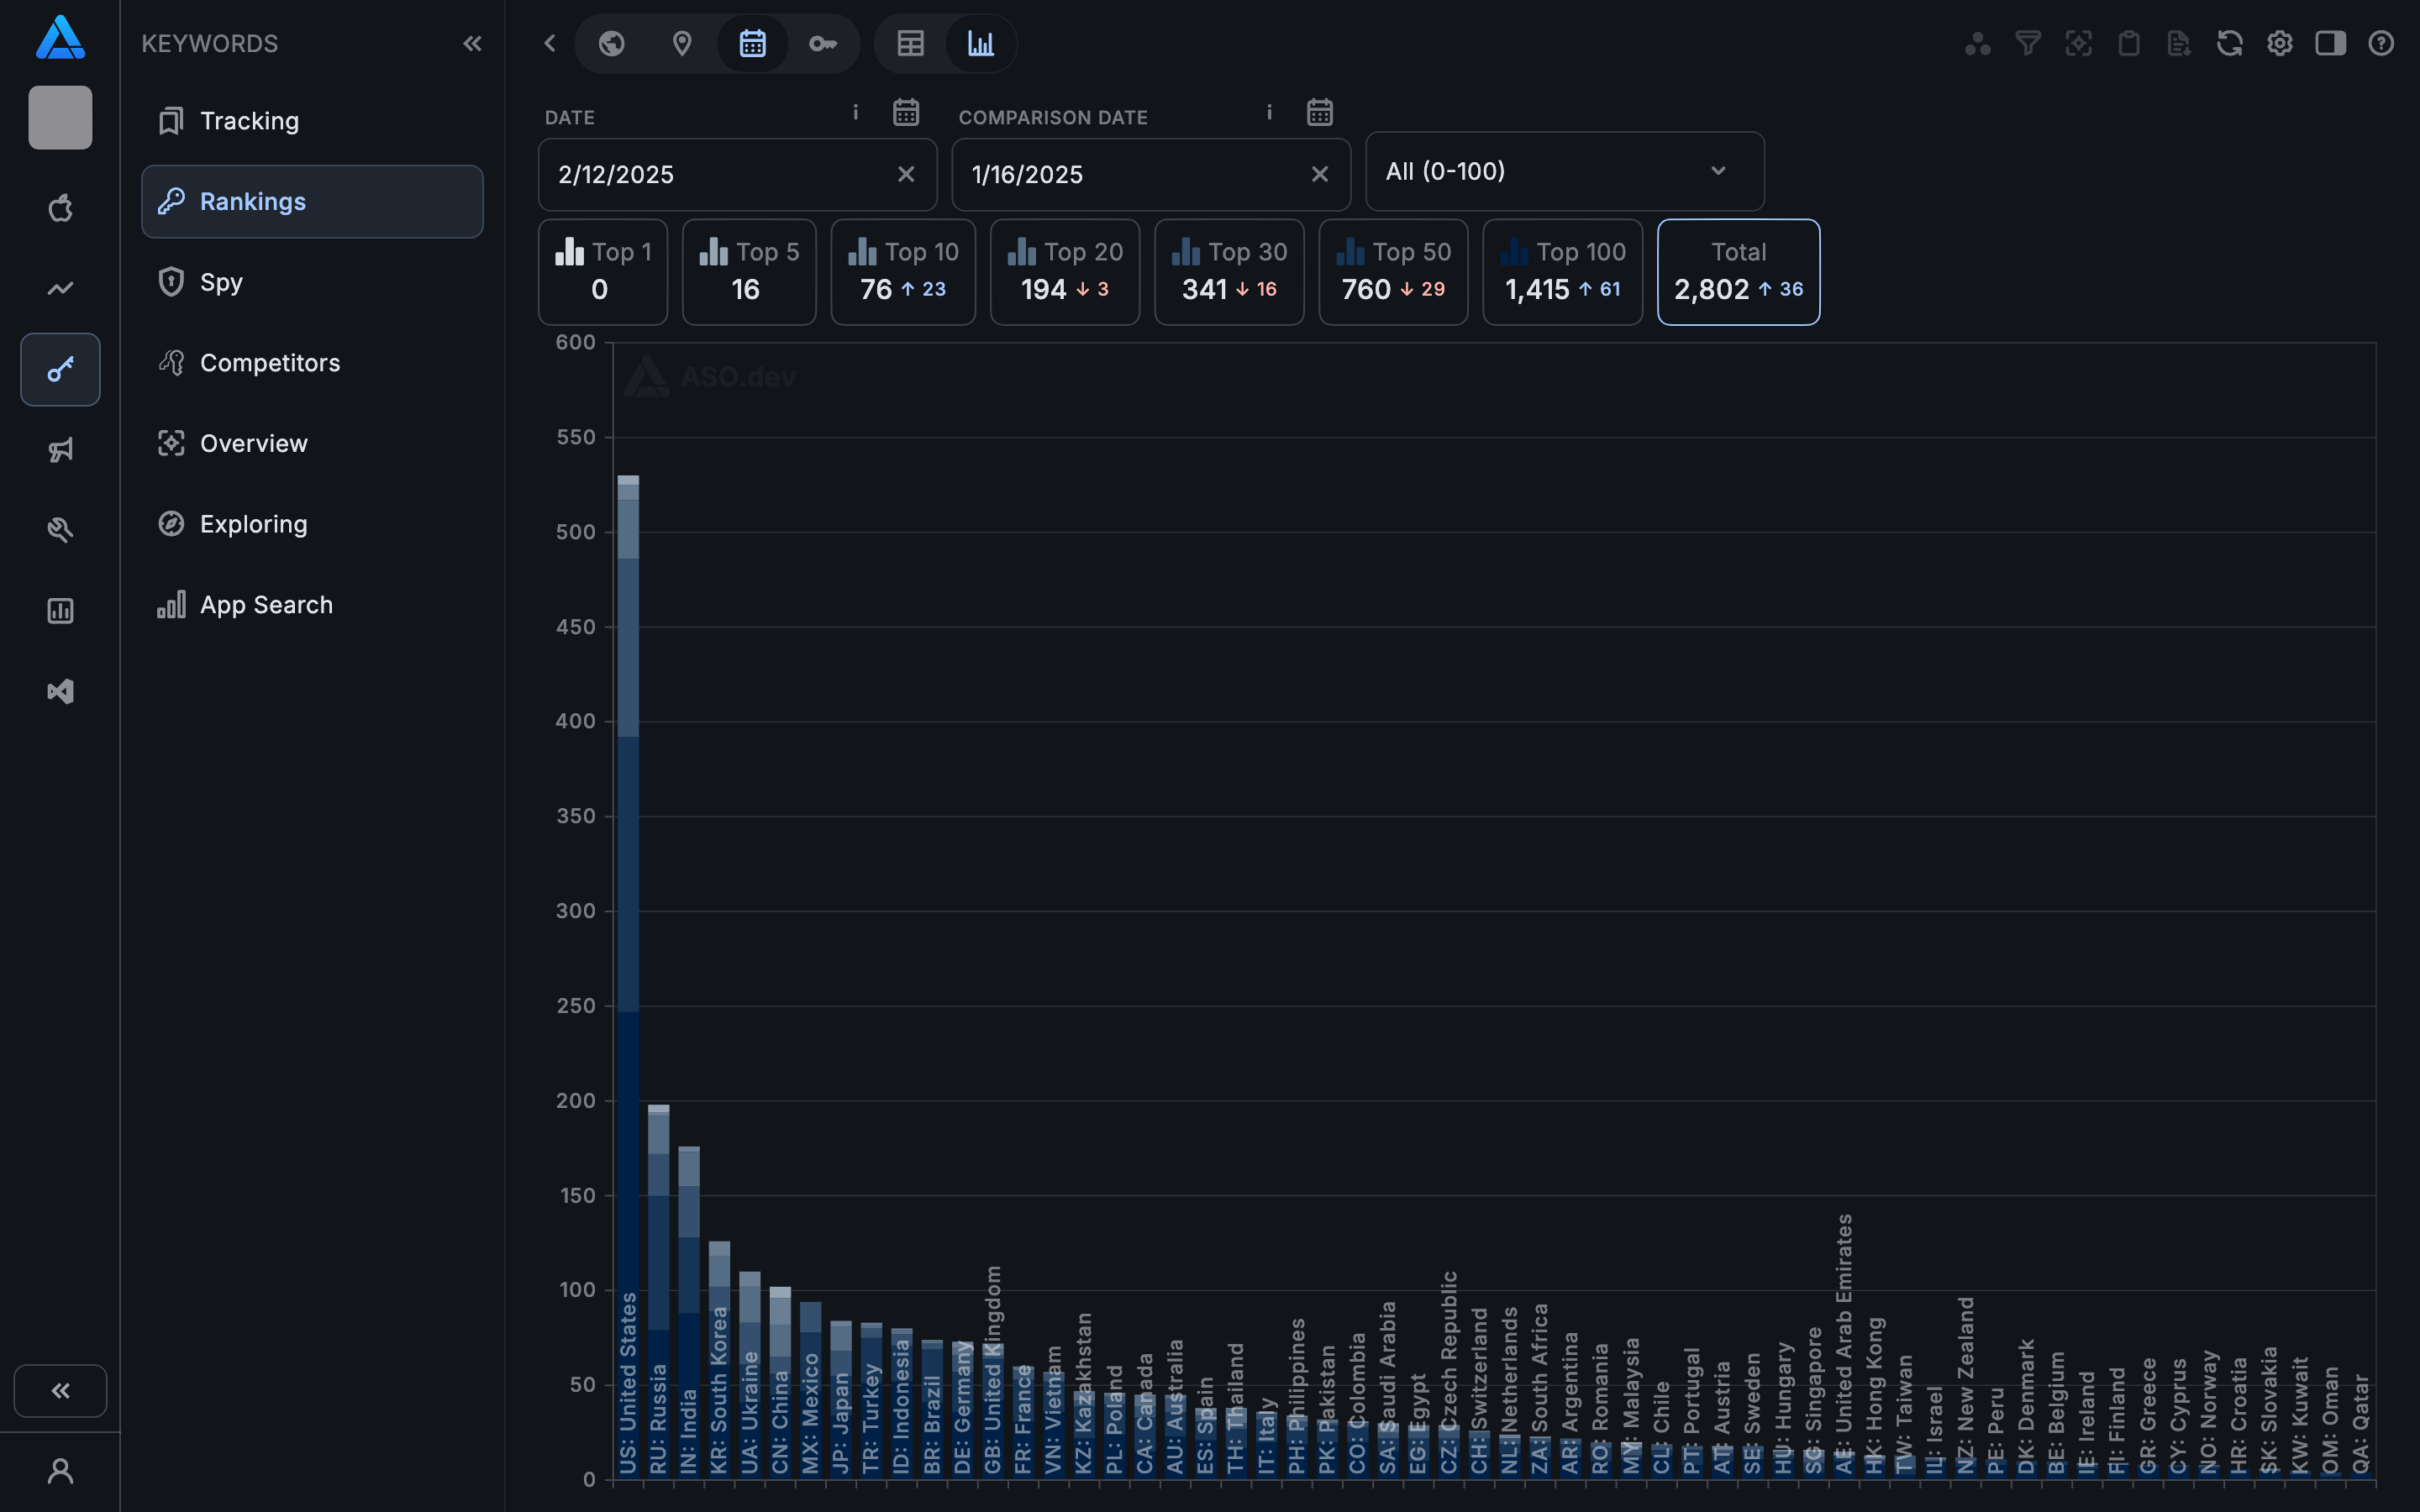This screenshot has width=2420, height=1512.
Task: Open the settings gear icon
Action: coord(2279,43)
